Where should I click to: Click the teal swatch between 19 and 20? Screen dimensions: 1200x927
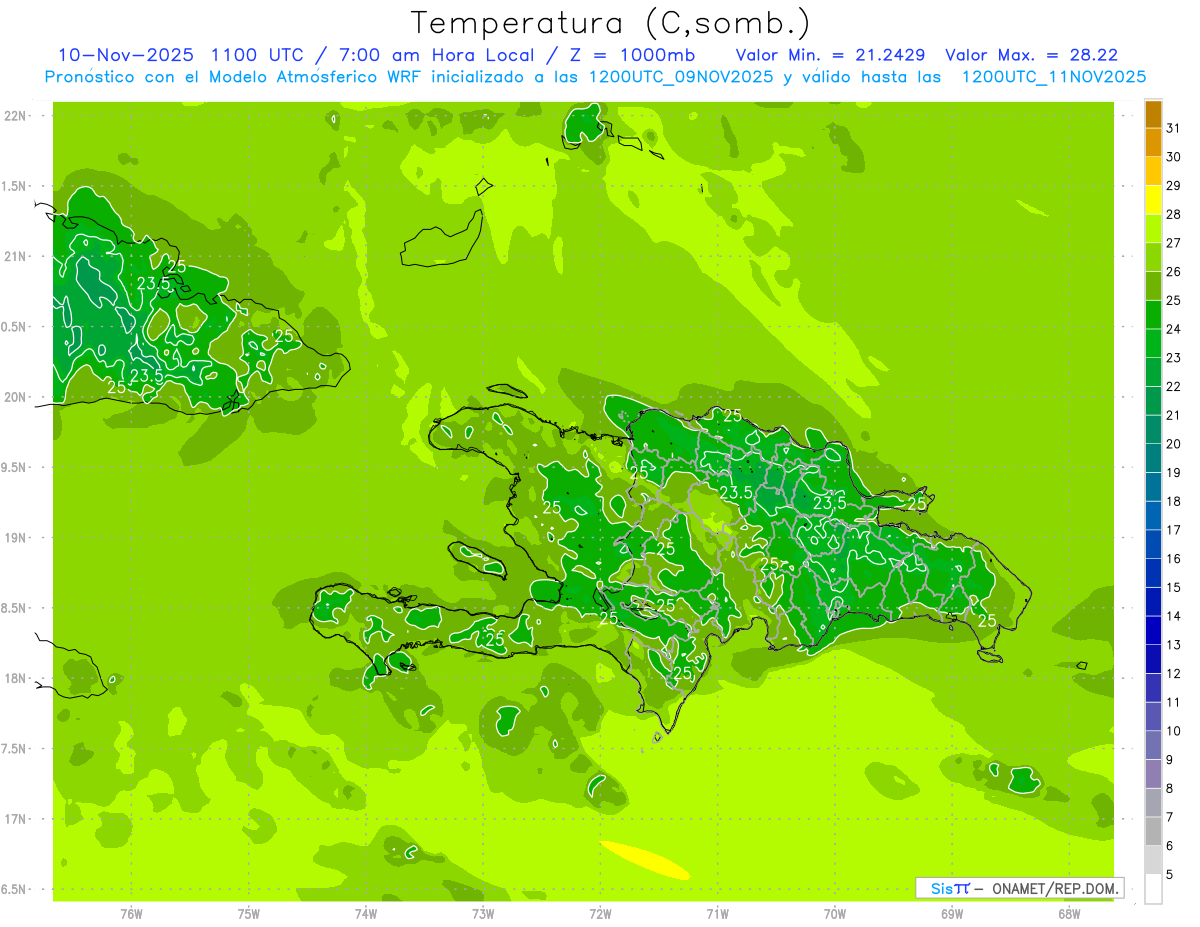tap(1153, 458)
